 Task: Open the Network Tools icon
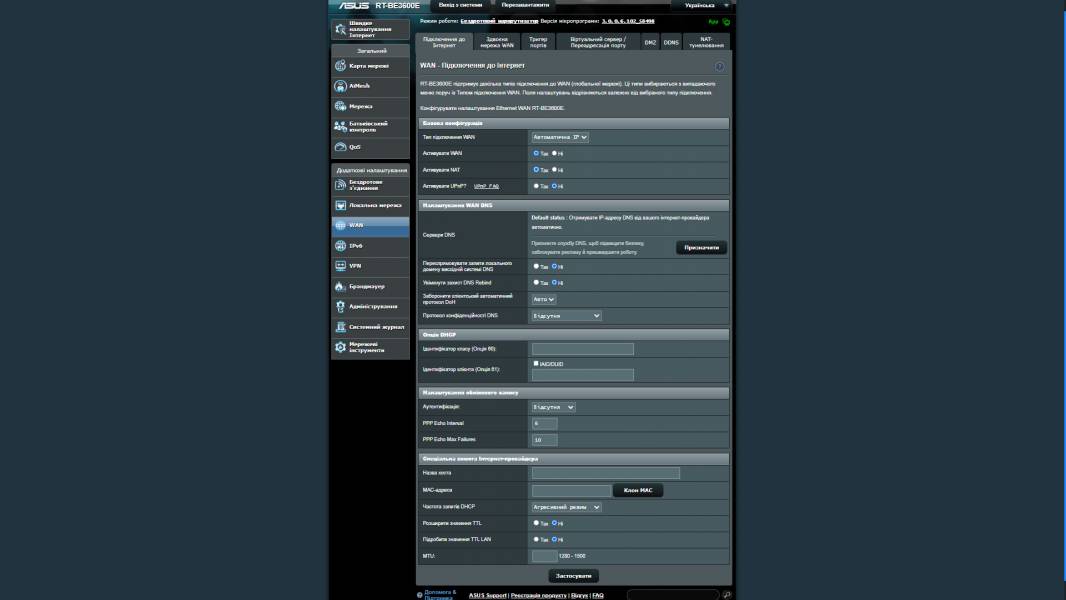[341, 347]
